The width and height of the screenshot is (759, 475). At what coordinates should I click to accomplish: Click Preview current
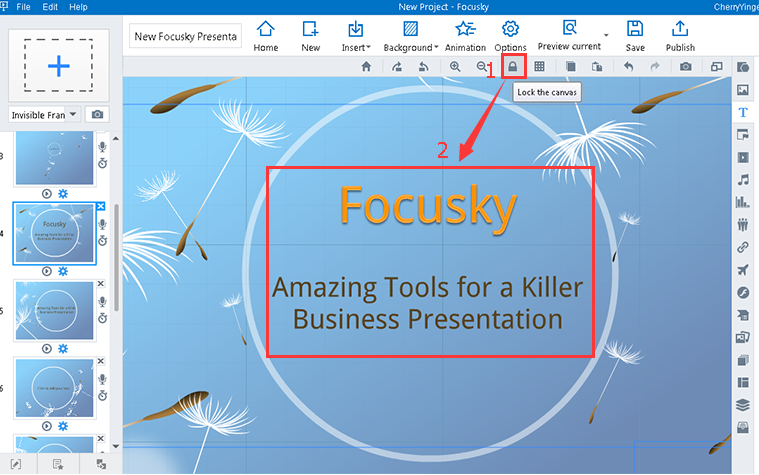(569, 35)
